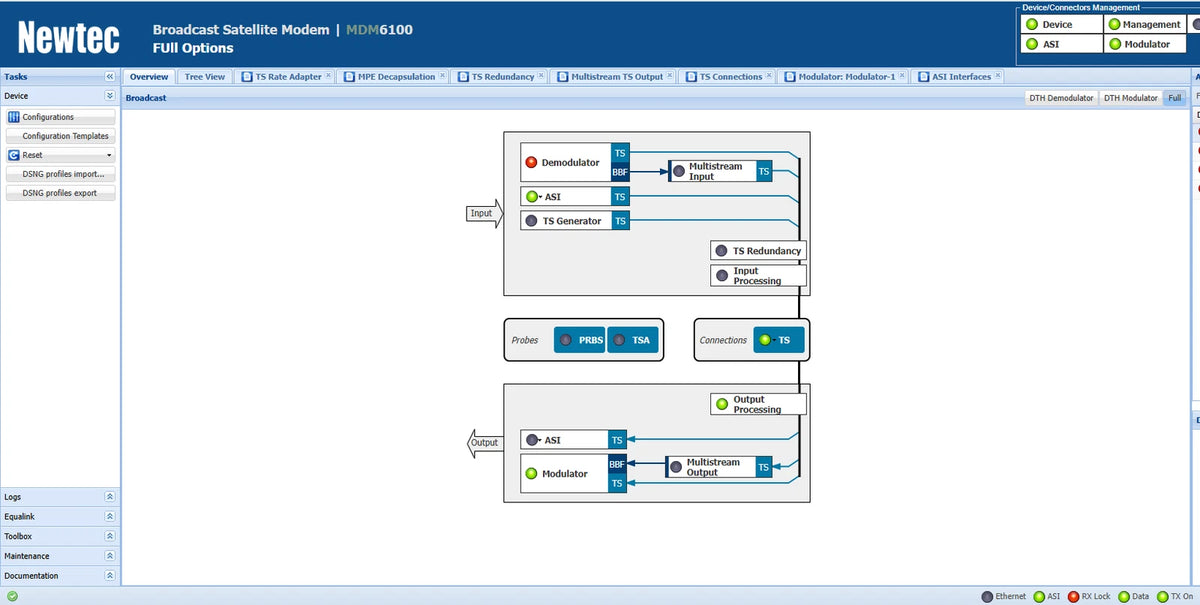Click the green Output Processing LED
The width and height of the screenshot is (1200, 605).
(722, 404)
